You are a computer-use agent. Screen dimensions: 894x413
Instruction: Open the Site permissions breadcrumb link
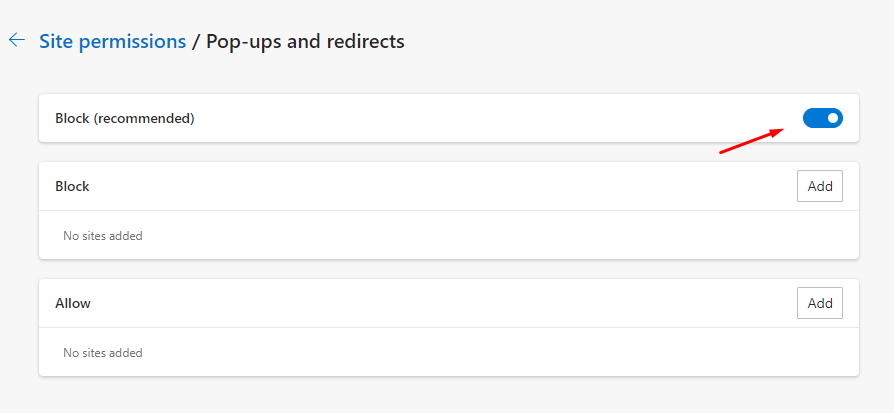click(112, 41)
